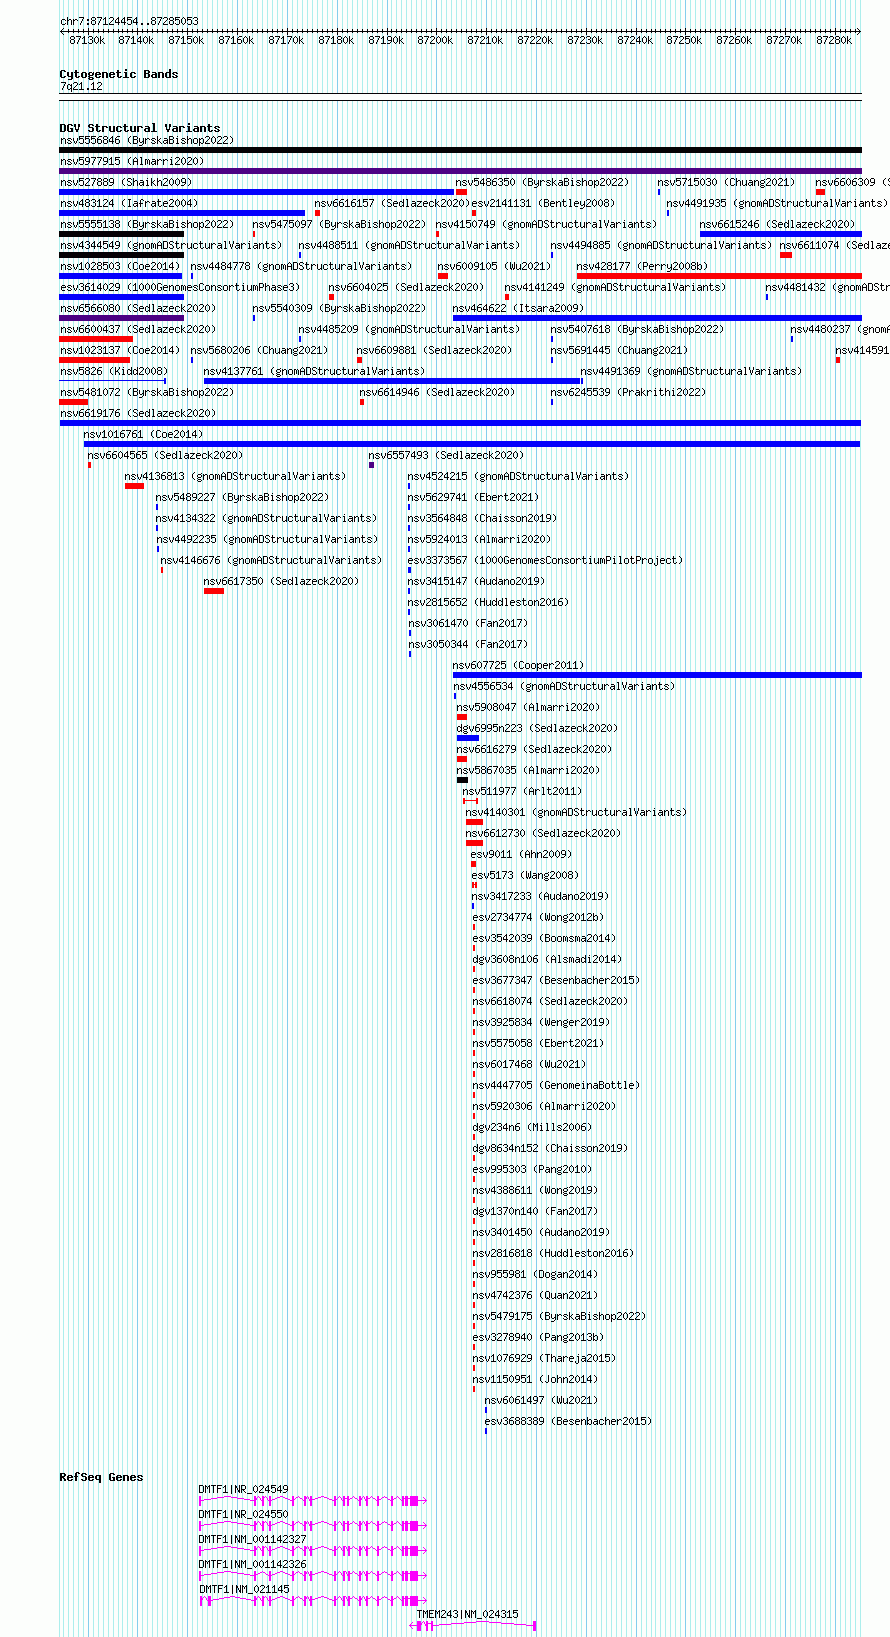Click the nsv6557493 (Sedlazeck2020) label
Screen dimensions: 890x1637
(446, 455)
